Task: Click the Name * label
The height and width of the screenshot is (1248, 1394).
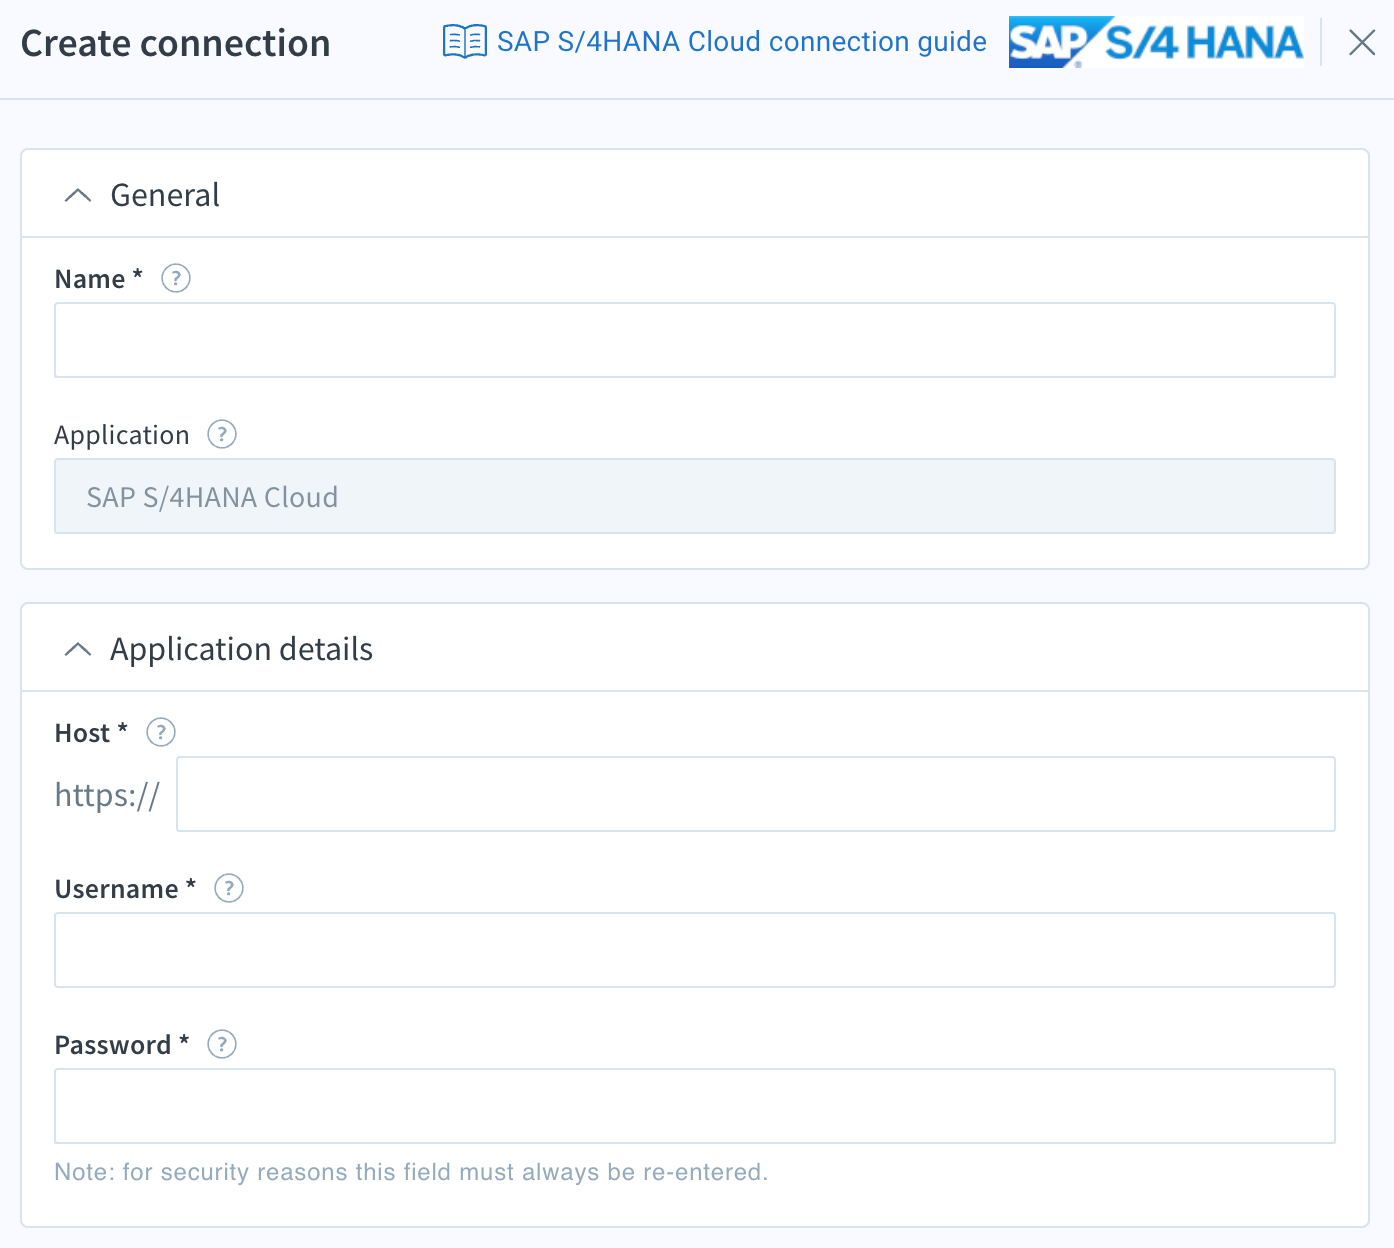Action: [99, 279]
